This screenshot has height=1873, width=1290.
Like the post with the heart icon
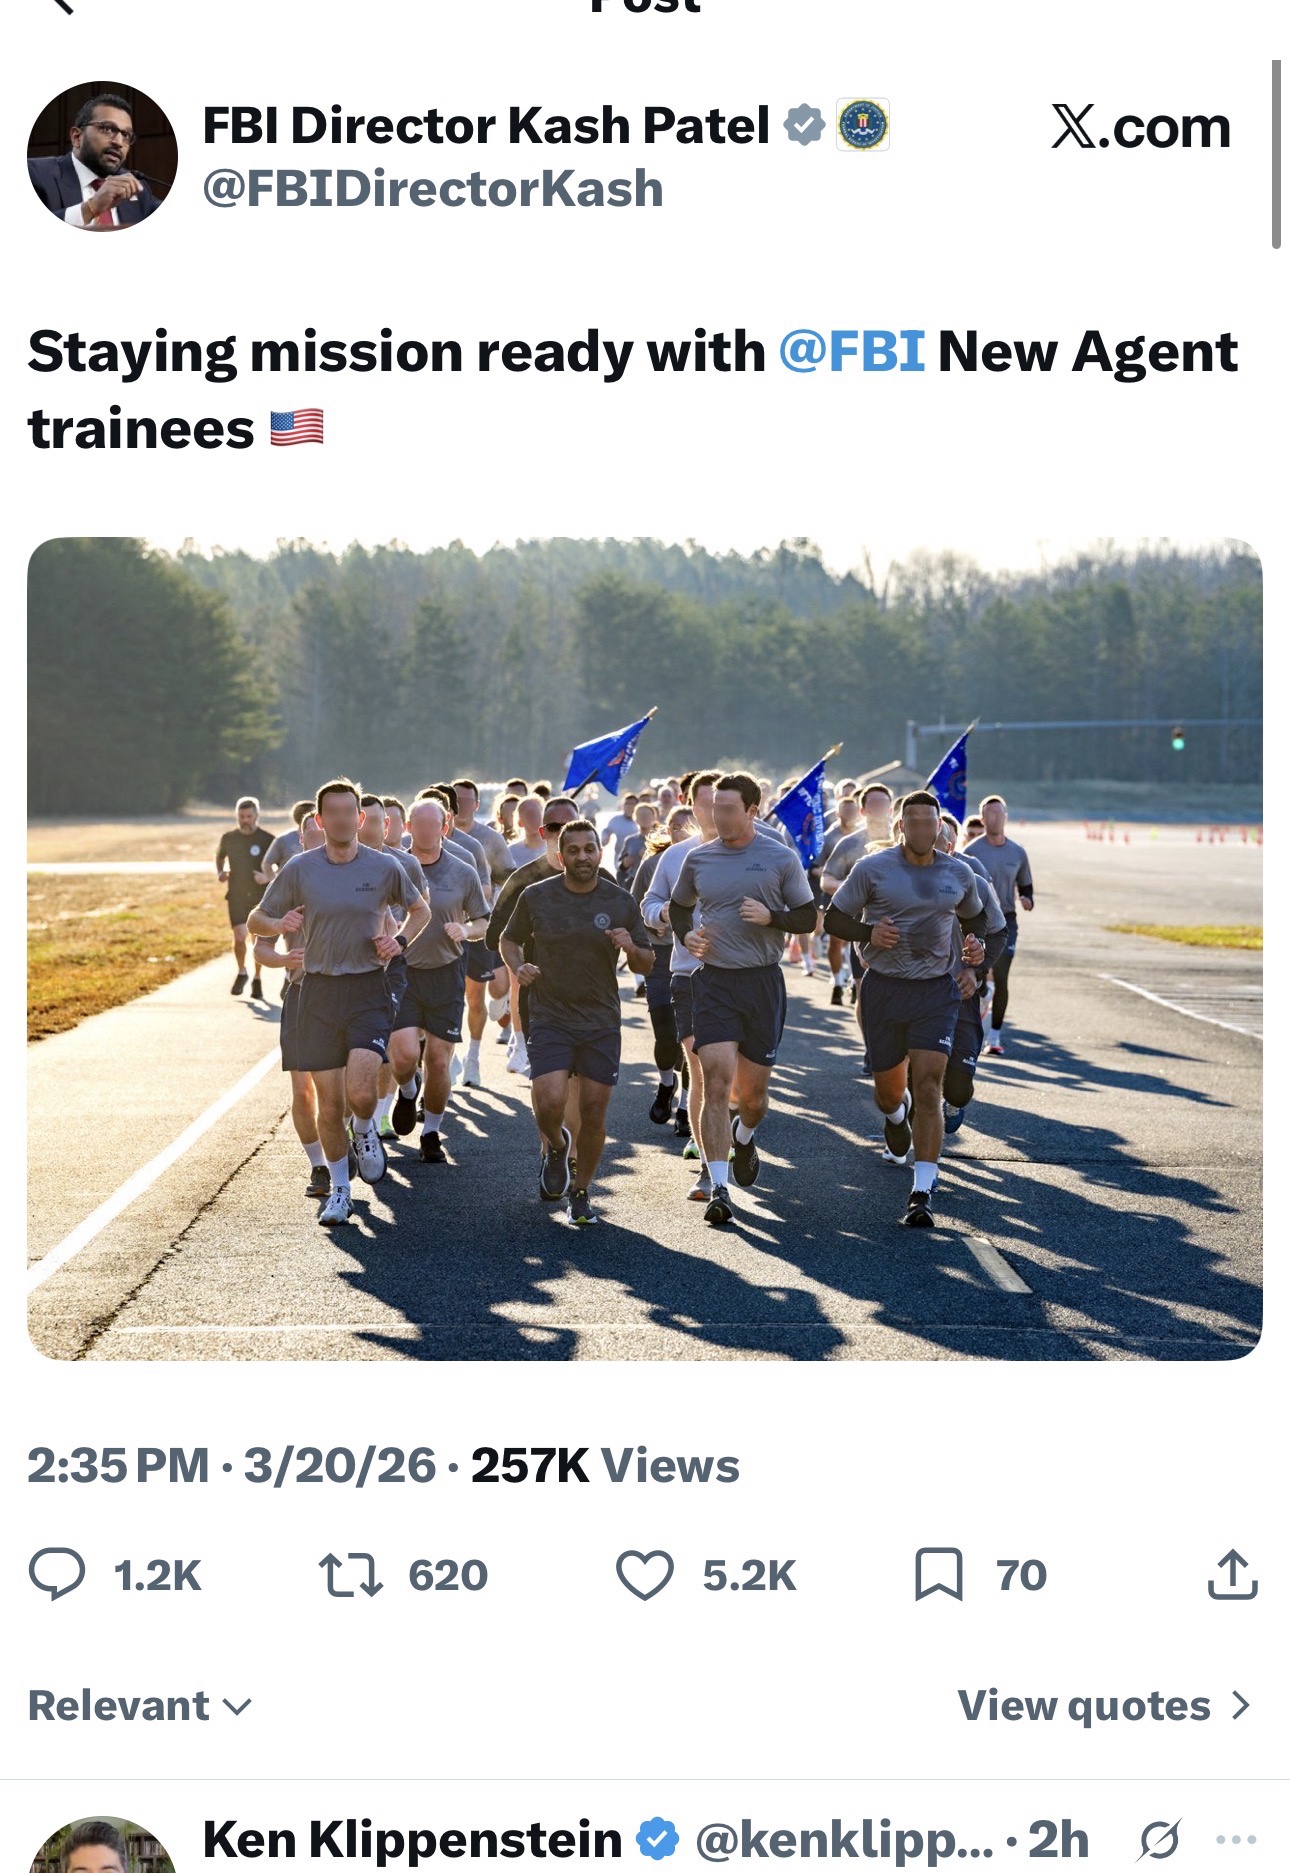644,1575
